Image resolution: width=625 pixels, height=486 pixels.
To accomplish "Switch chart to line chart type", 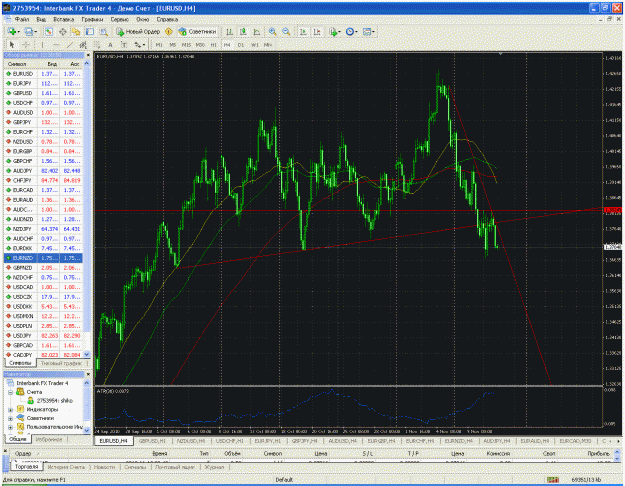I will [x=257, y=31].
